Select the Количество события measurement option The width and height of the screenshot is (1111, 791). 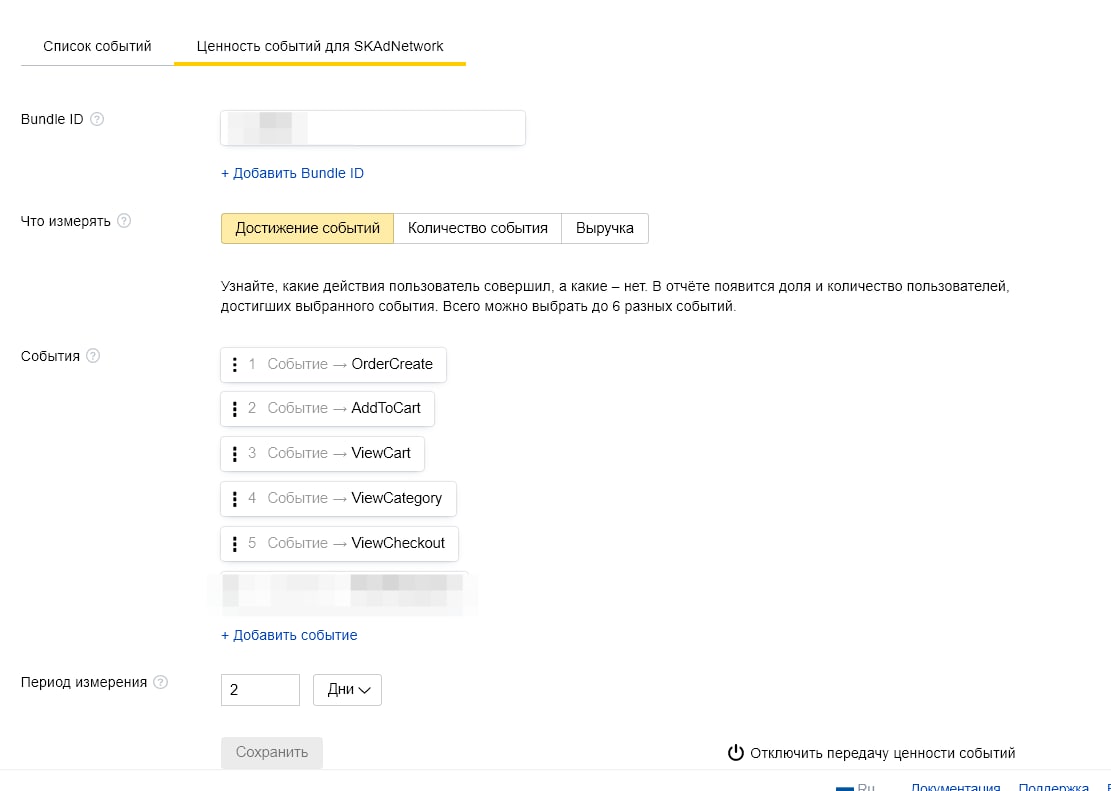point(478,228)
